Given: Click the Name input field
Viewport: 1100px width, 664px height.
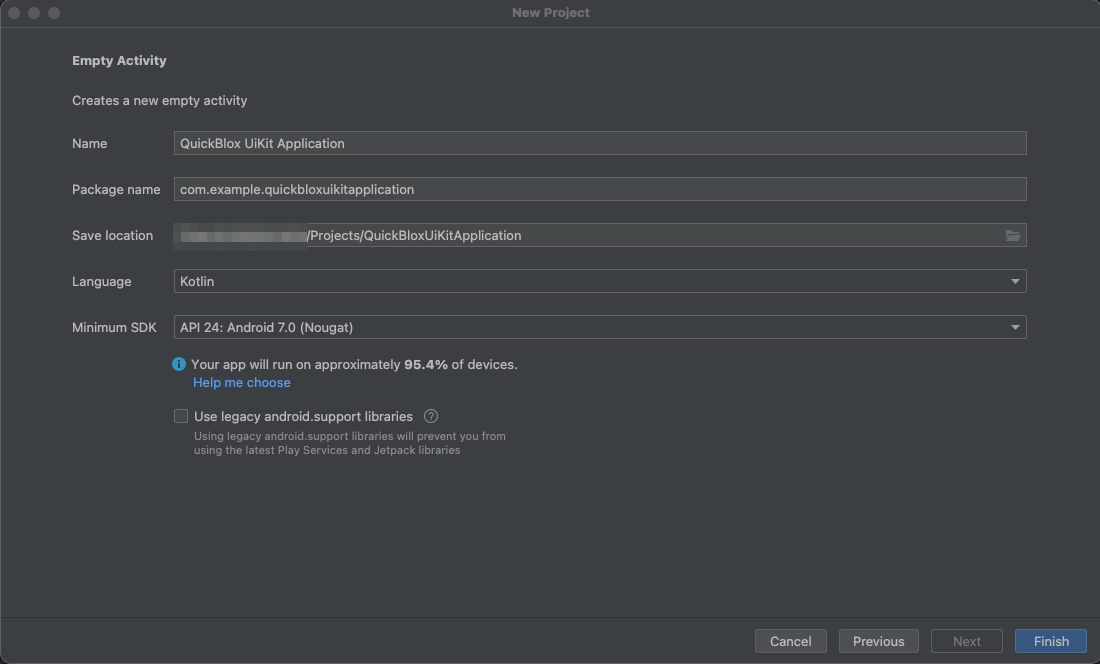Looking at the screenshot, I should pyautogui.click(x=600, y=143).
